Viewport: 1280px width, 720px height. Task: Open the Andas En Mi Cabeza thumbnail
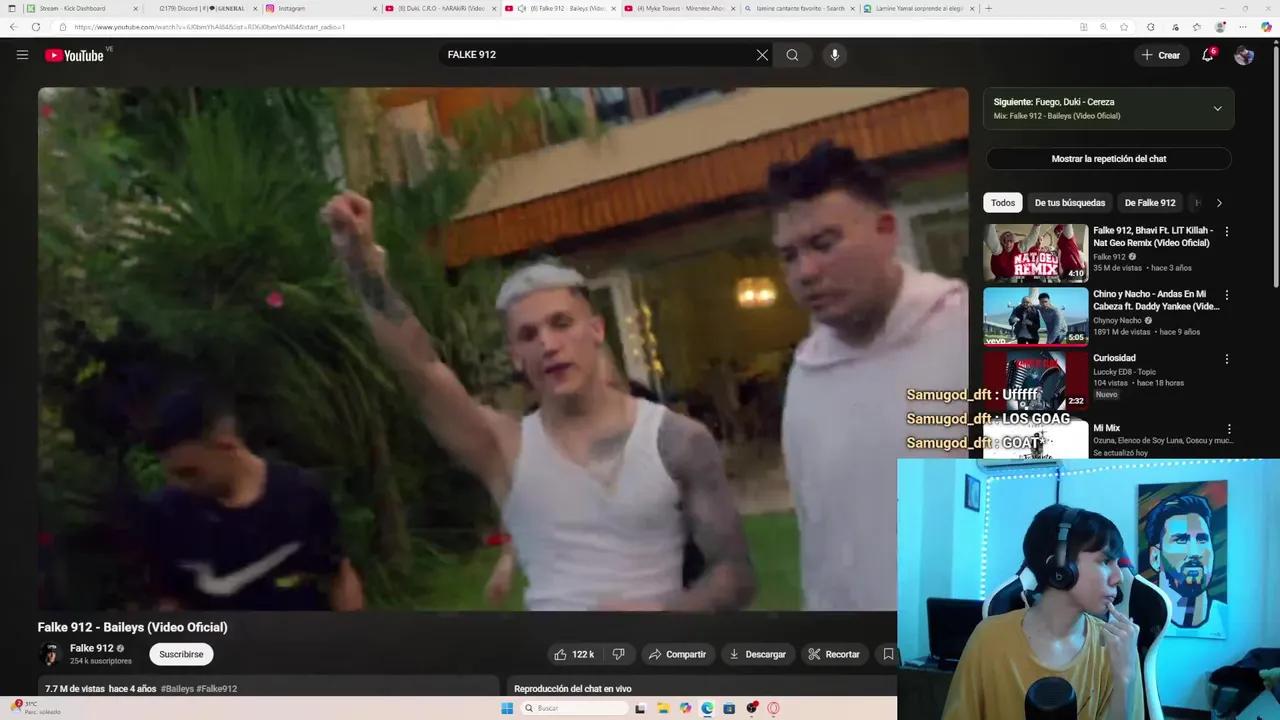[x=1035, y=316]
